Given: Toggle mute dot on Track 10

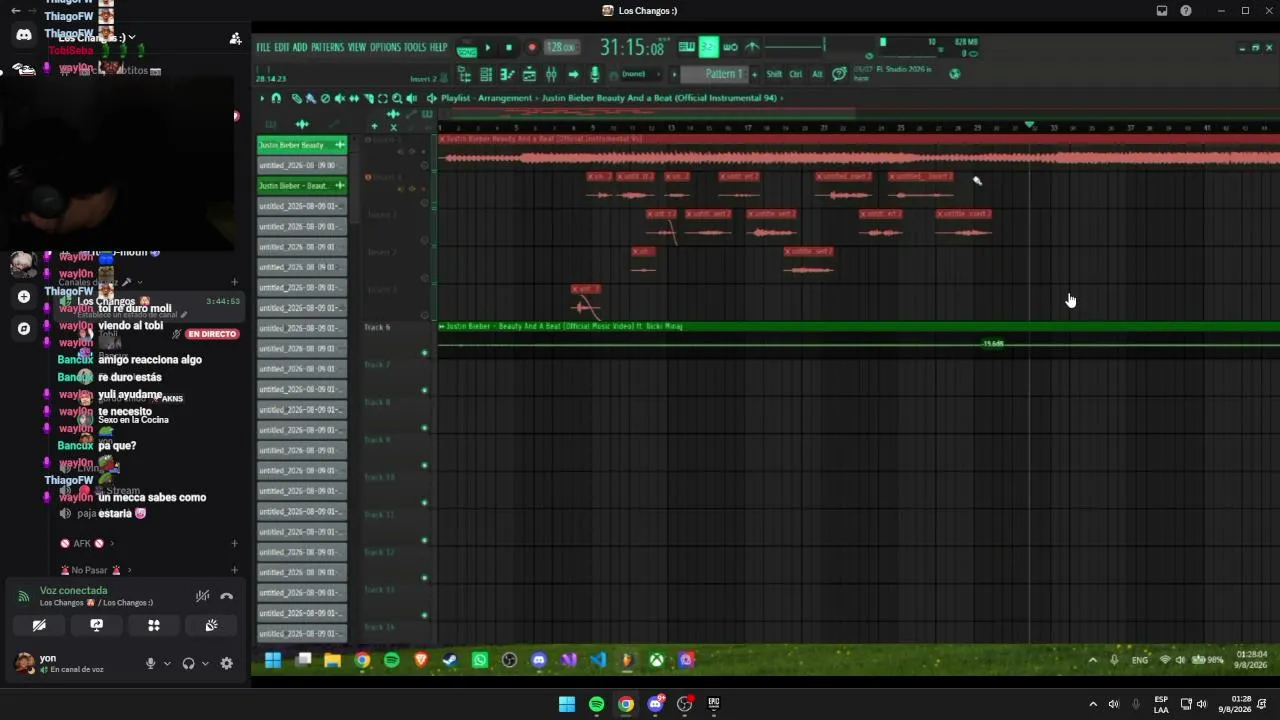Looking at the screenshot, I should [x=425, y=503].
